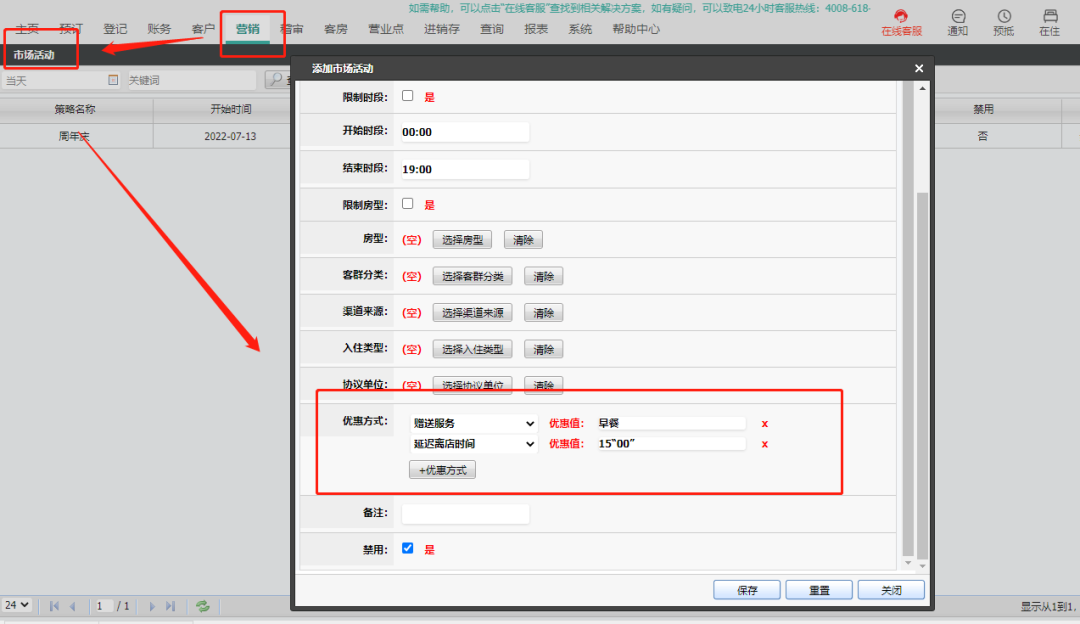Click the 周年庆 strategy row cell
The width and height of the screenshot is (1080, 624).
74,136
